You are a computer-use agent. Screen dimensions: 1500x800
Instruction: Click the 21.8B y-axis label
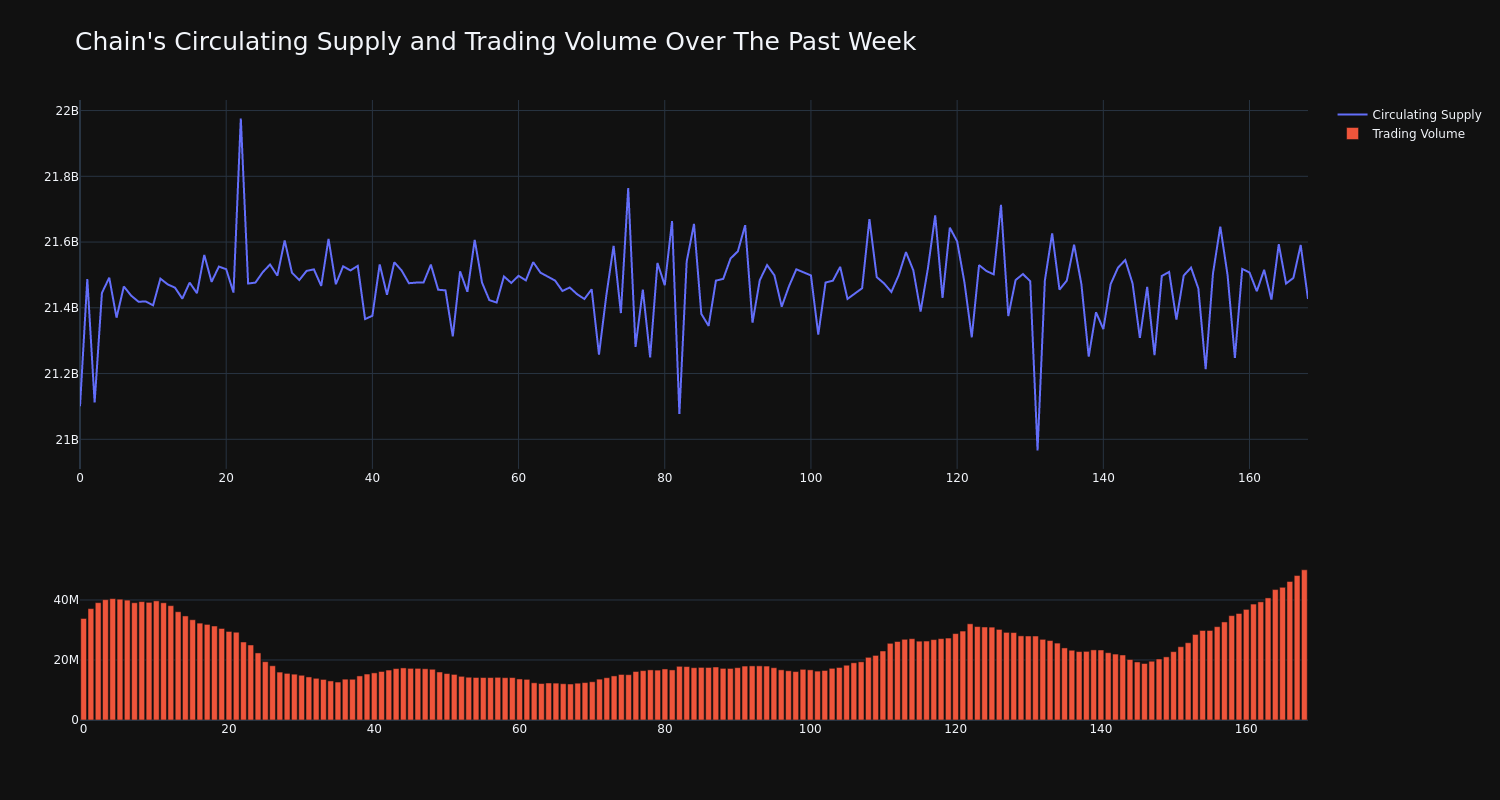pyautogui.click(x=61, y=177)
